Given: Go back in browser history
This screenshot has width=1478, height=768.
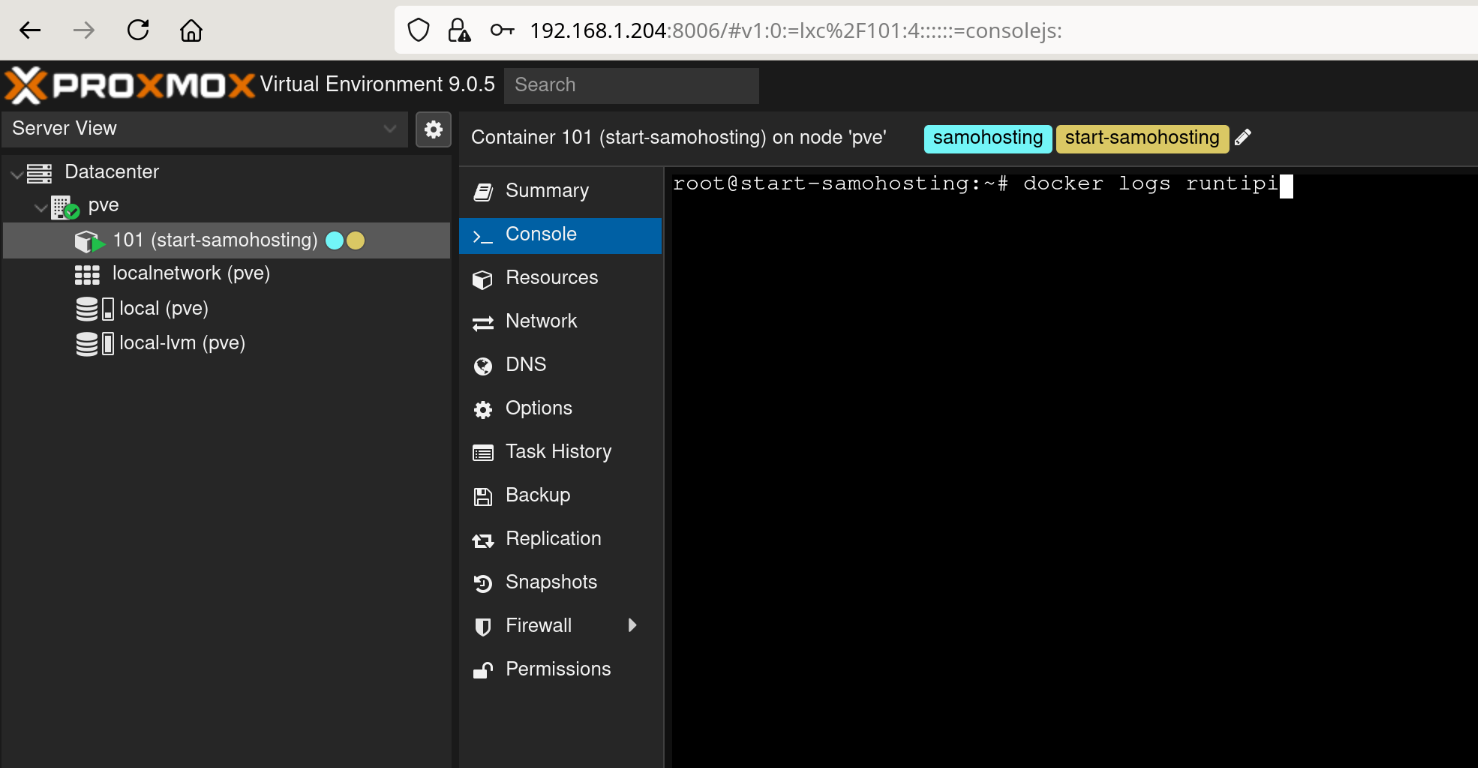Looking at the screenshot, I should point(30,30).
